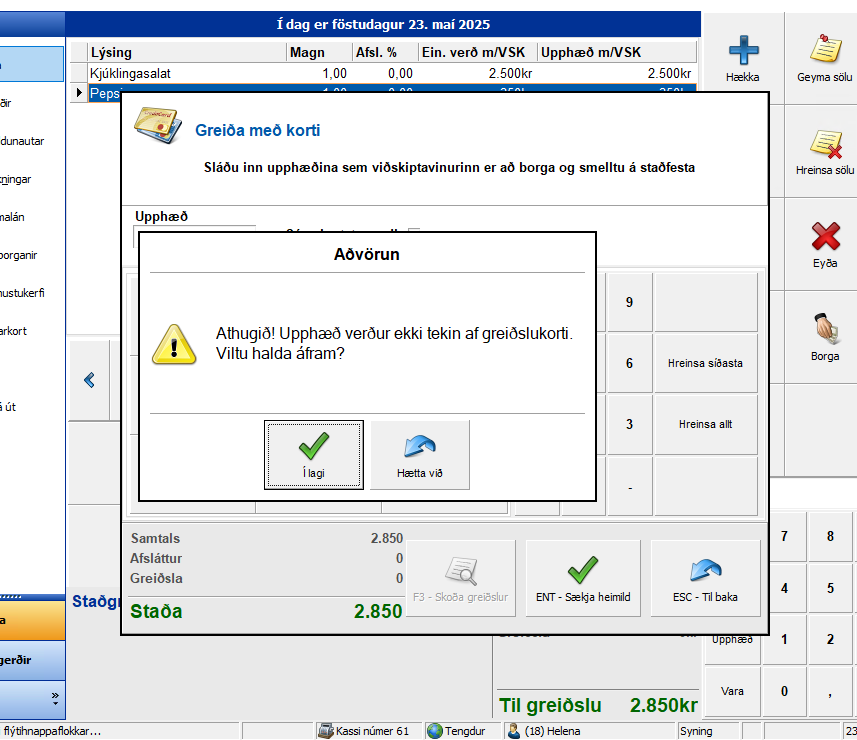857x740 pixels.
Task: Click Kassi númer 61 status icon
Action: (x=326, y=731)
